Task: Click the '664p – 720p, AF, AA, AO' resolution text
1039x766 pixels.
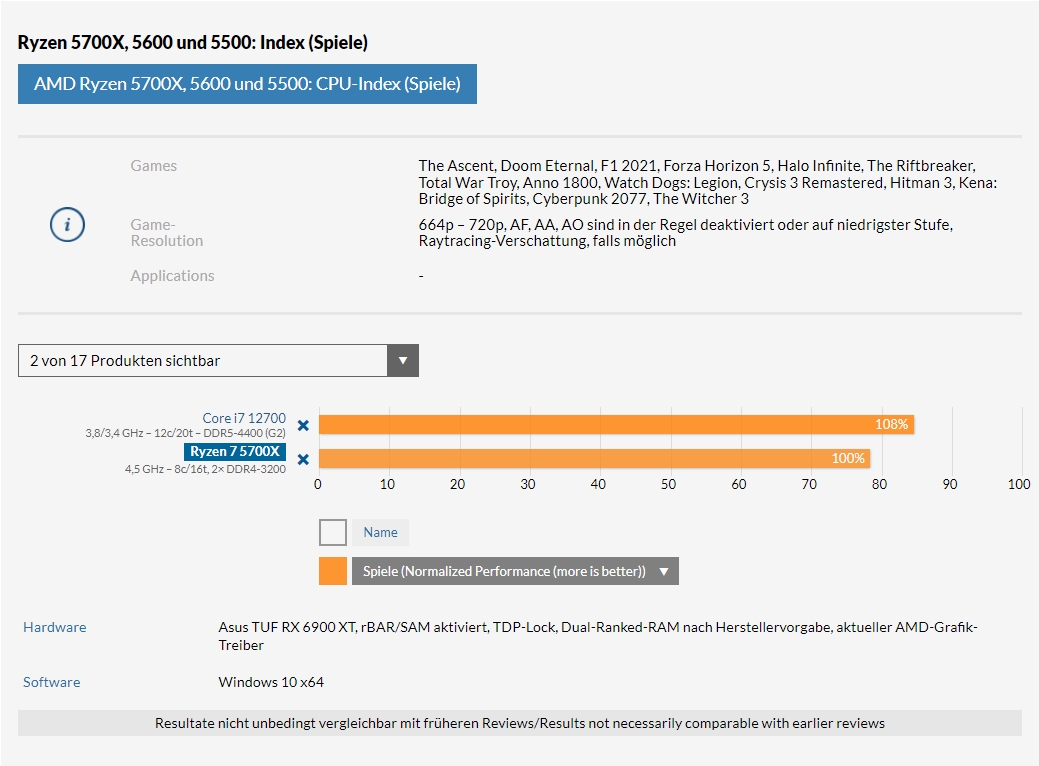Action: [x=686, y=233]
